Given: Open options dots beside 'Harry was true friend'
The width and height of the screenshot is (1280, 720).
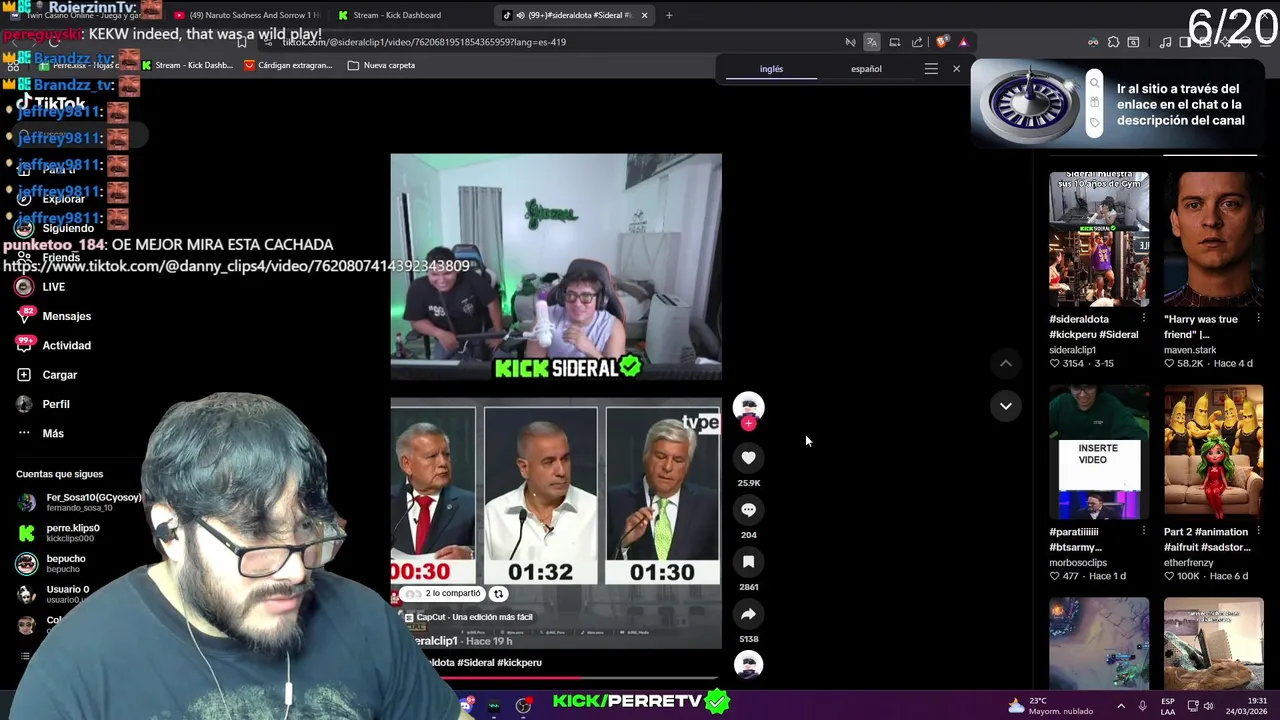Looking at the screenshot, I should coord(1258,319).
